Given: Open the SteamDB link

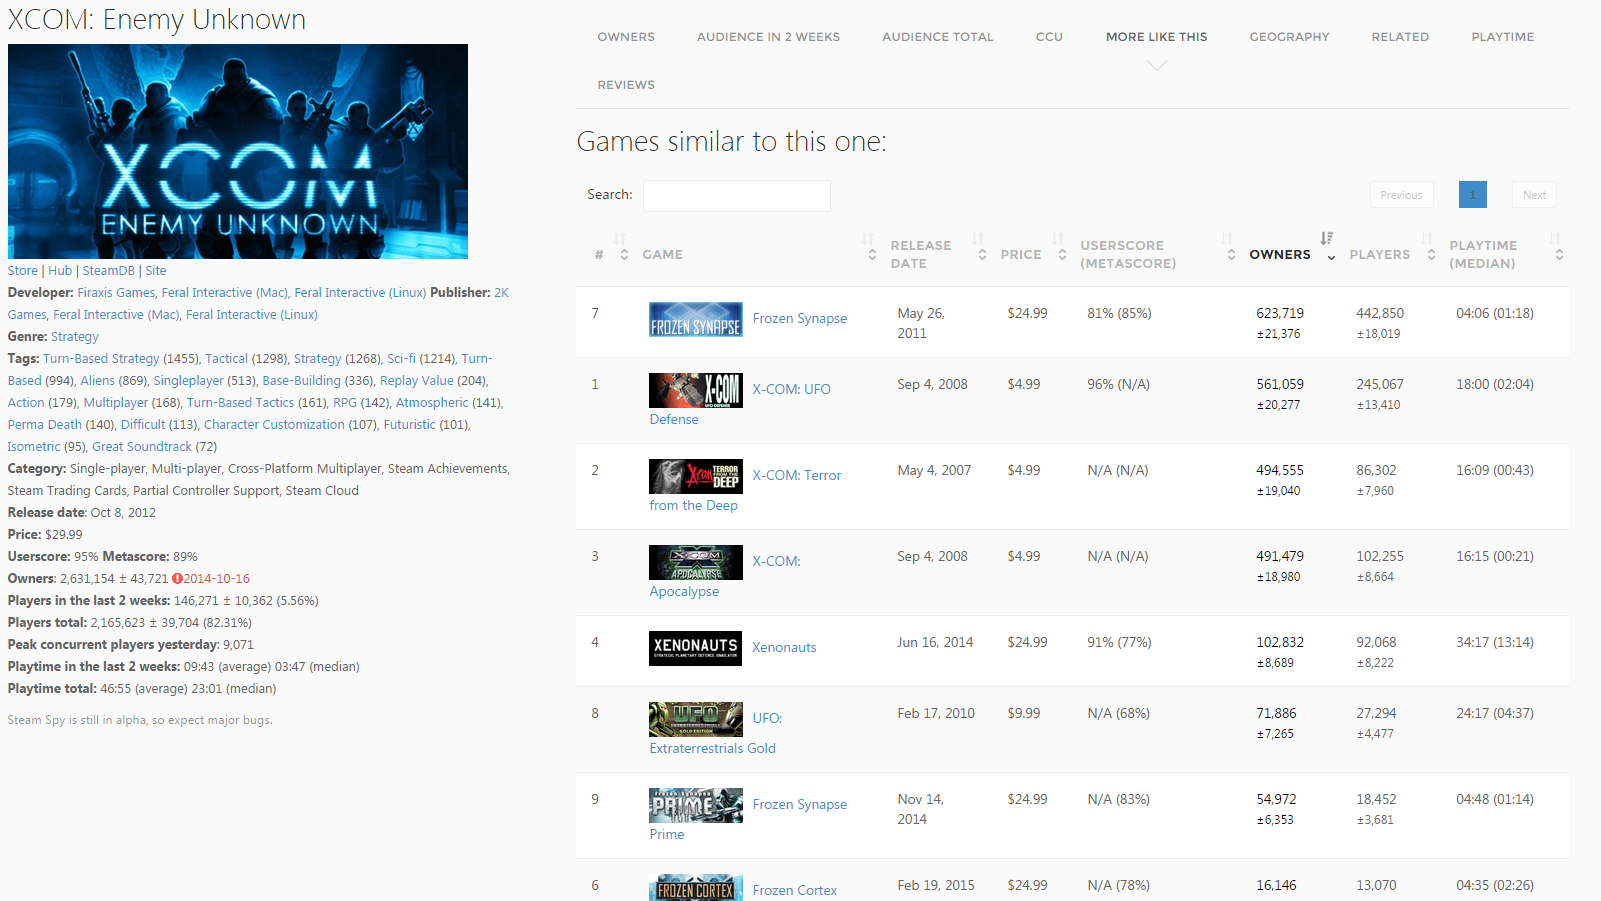Looking at the screenshot, I should (x=108, y=270).
